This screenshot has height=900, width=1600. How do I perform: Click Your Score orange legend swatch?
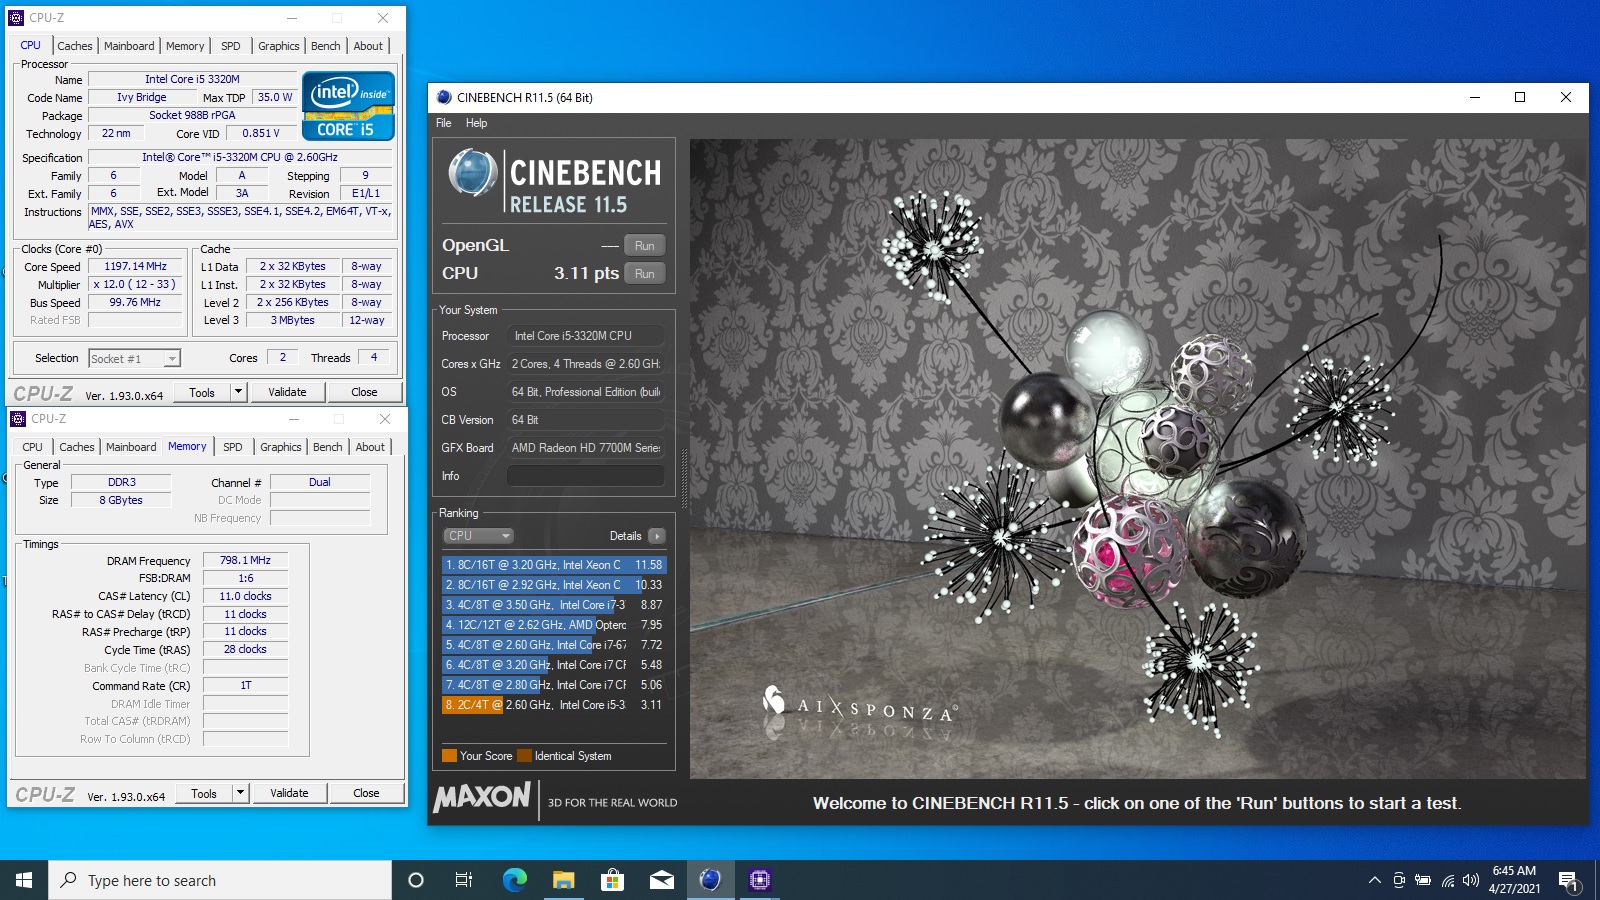tap(449, 756)
